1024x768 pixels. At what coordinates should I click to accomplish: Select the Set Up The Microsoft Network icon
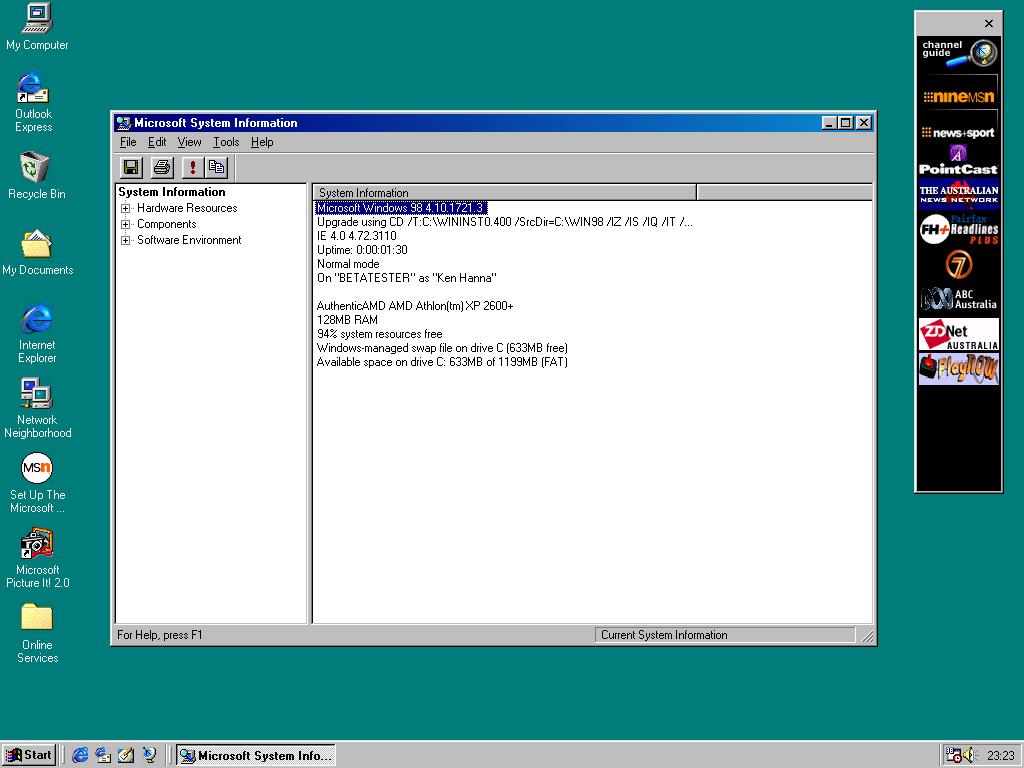(37, 483)
